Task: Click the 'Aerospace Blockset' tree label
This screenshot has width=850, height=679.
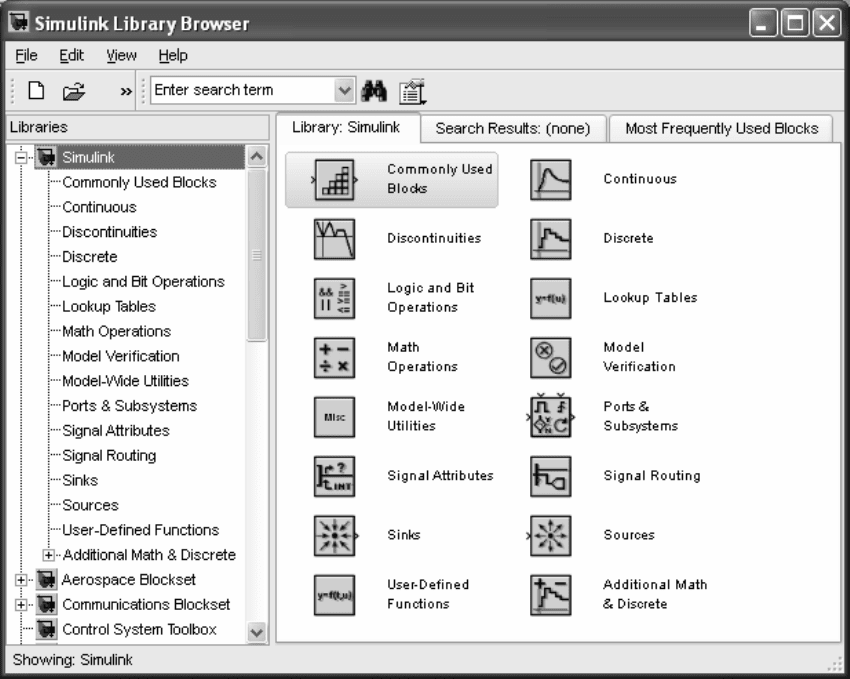Action: coord(128,579)
